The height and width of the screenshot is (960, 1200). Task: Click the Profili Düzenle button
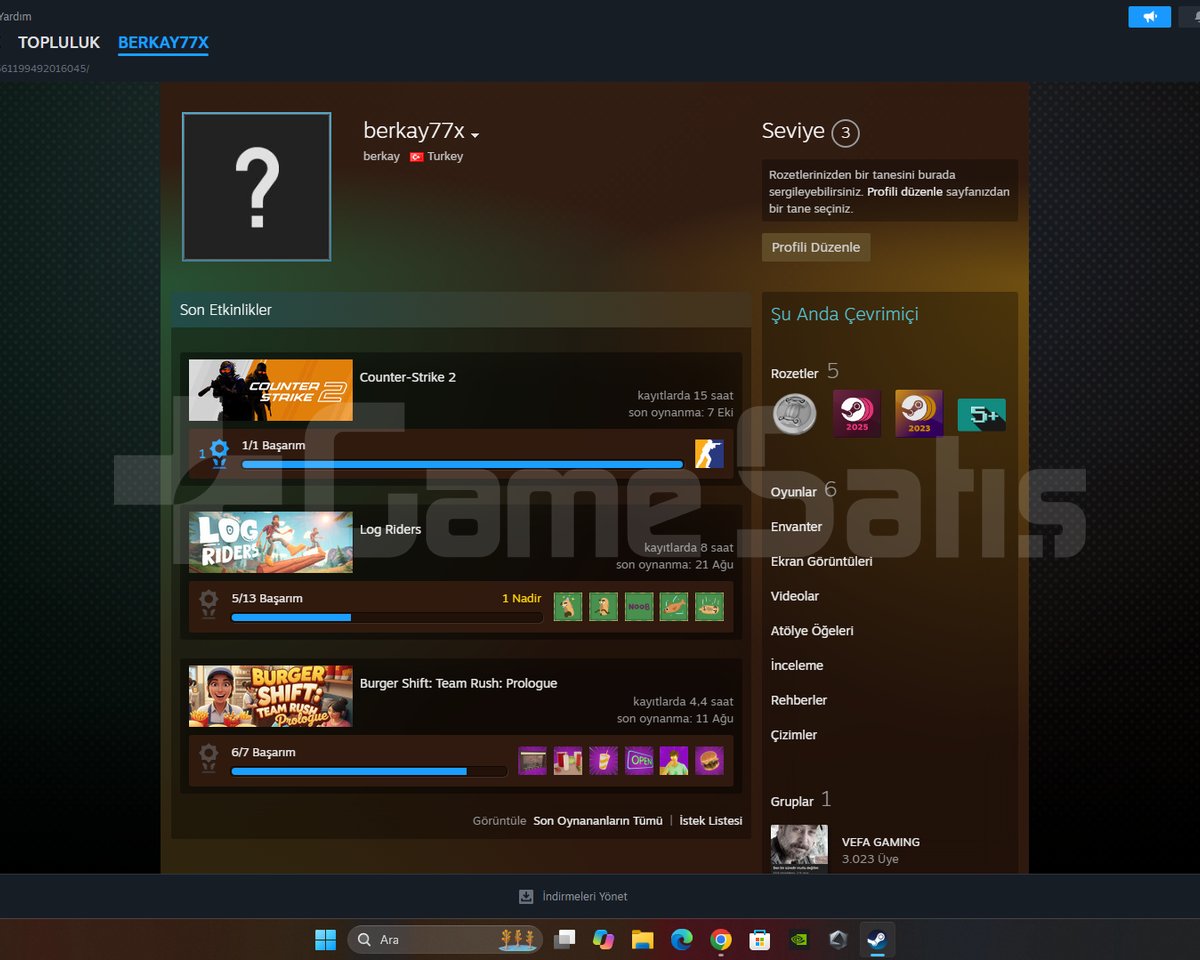pos(816,247)
